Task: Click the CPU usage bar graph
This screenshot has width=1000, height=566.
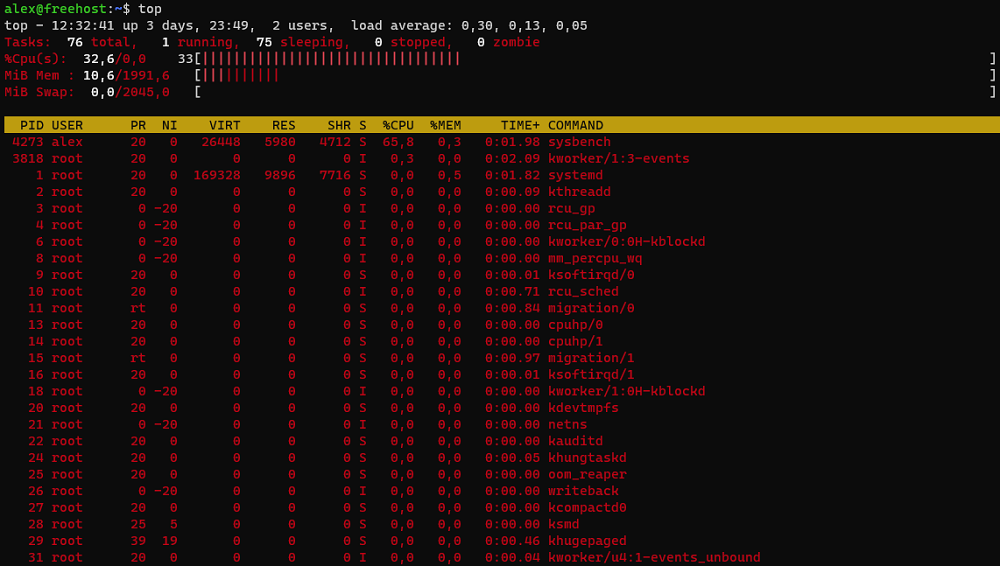Action: (331, 59)
